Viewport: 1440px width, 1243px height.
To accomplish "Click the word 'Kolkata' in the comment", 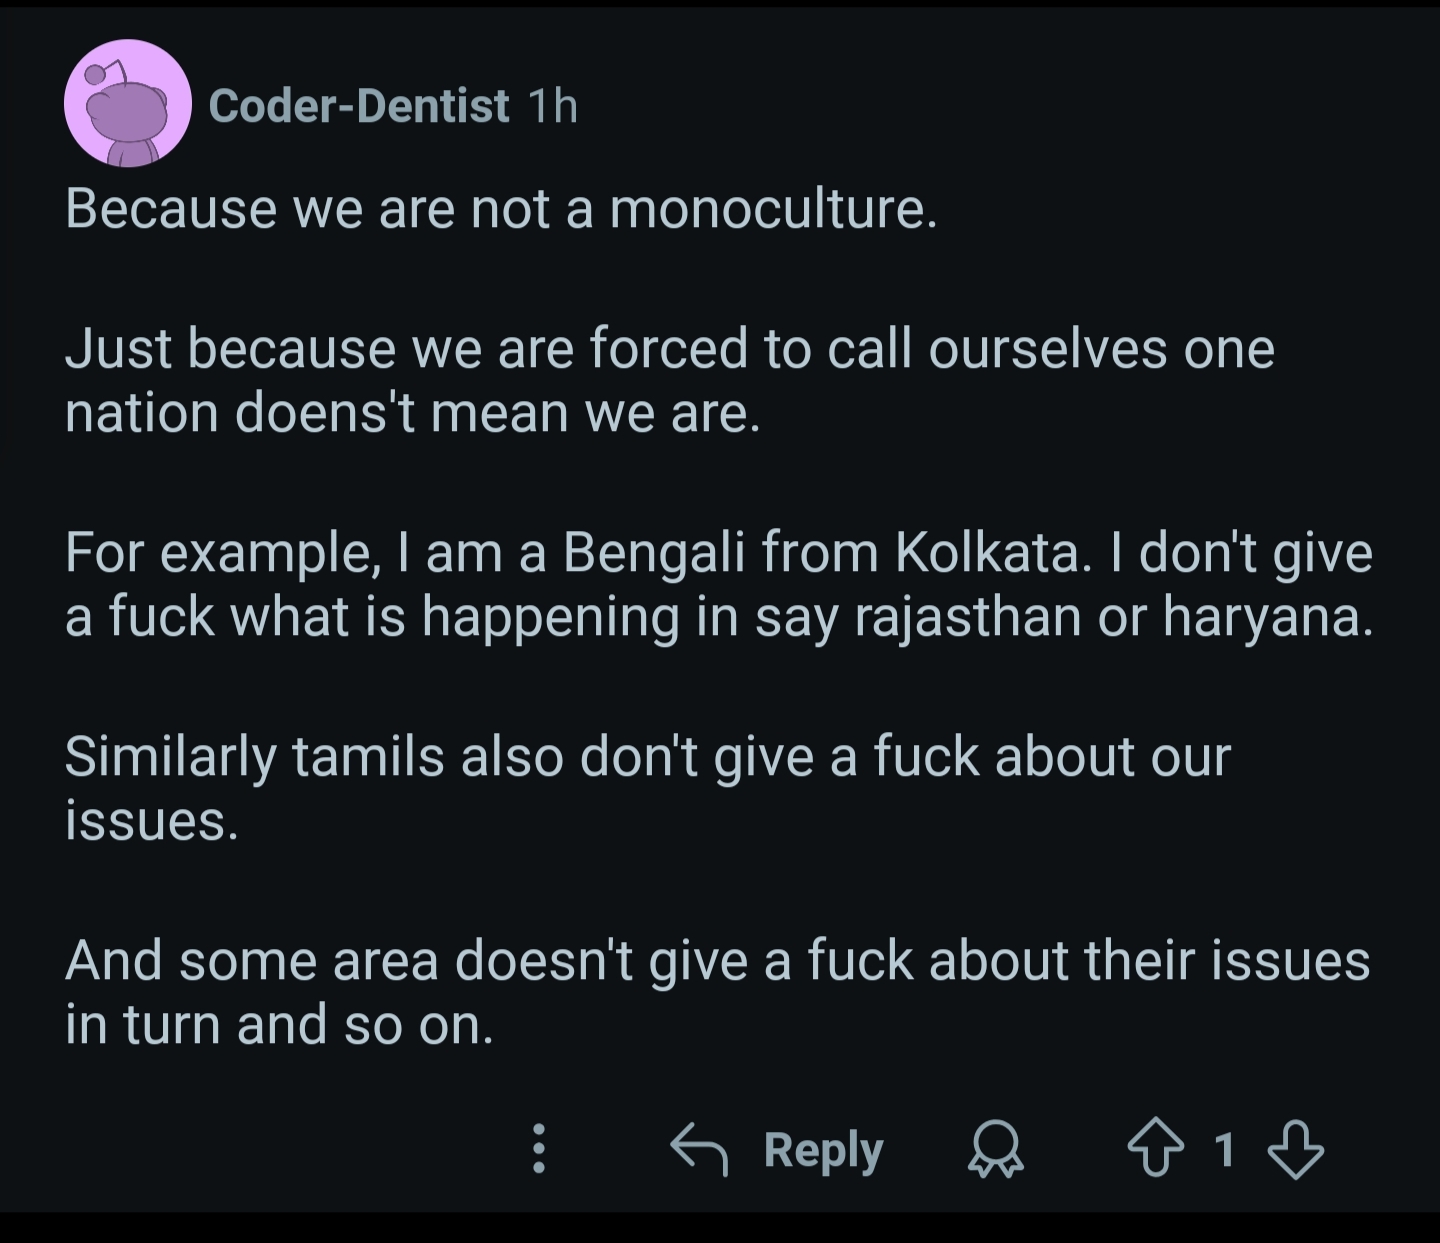I will click(x=988, y=552).
